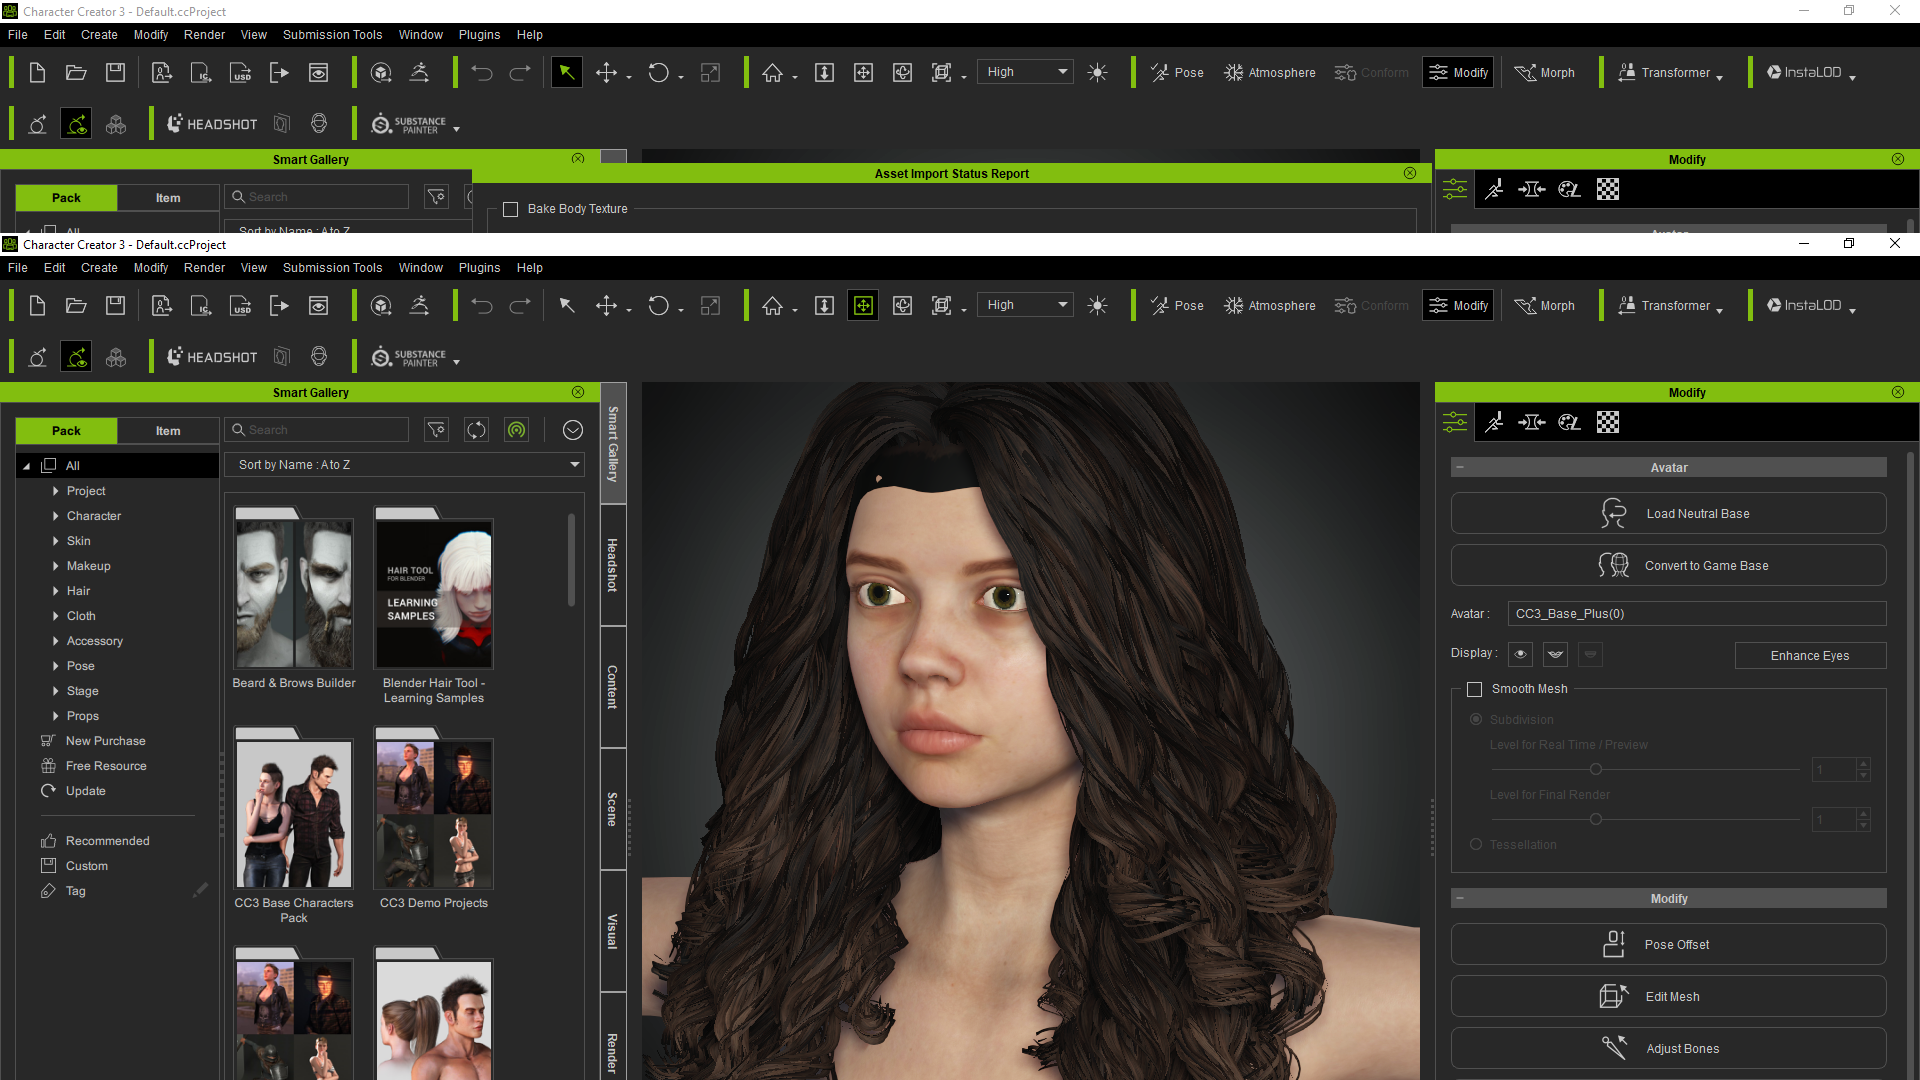1920x1080 pixels.
Task: Select the Rotate tool in front toolbar
Action: (658, 306)
